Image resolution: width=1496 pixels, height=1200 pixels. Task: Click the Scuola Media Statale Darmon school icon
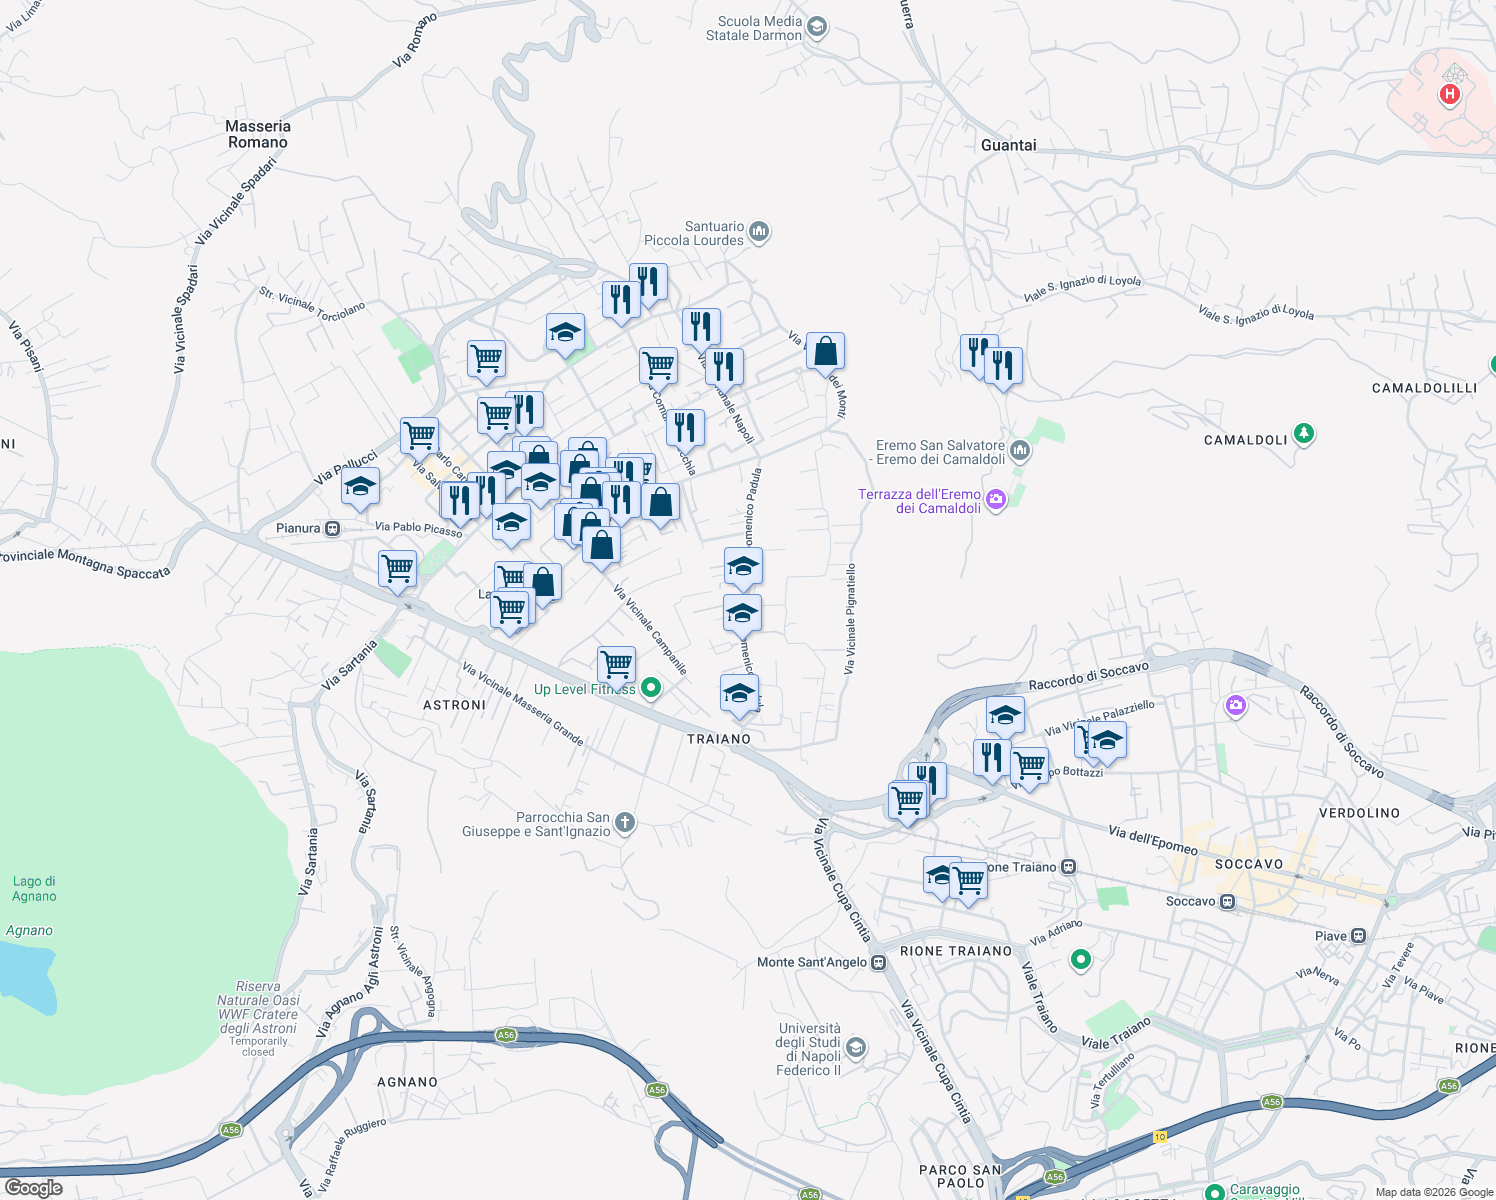pos(816,25)
